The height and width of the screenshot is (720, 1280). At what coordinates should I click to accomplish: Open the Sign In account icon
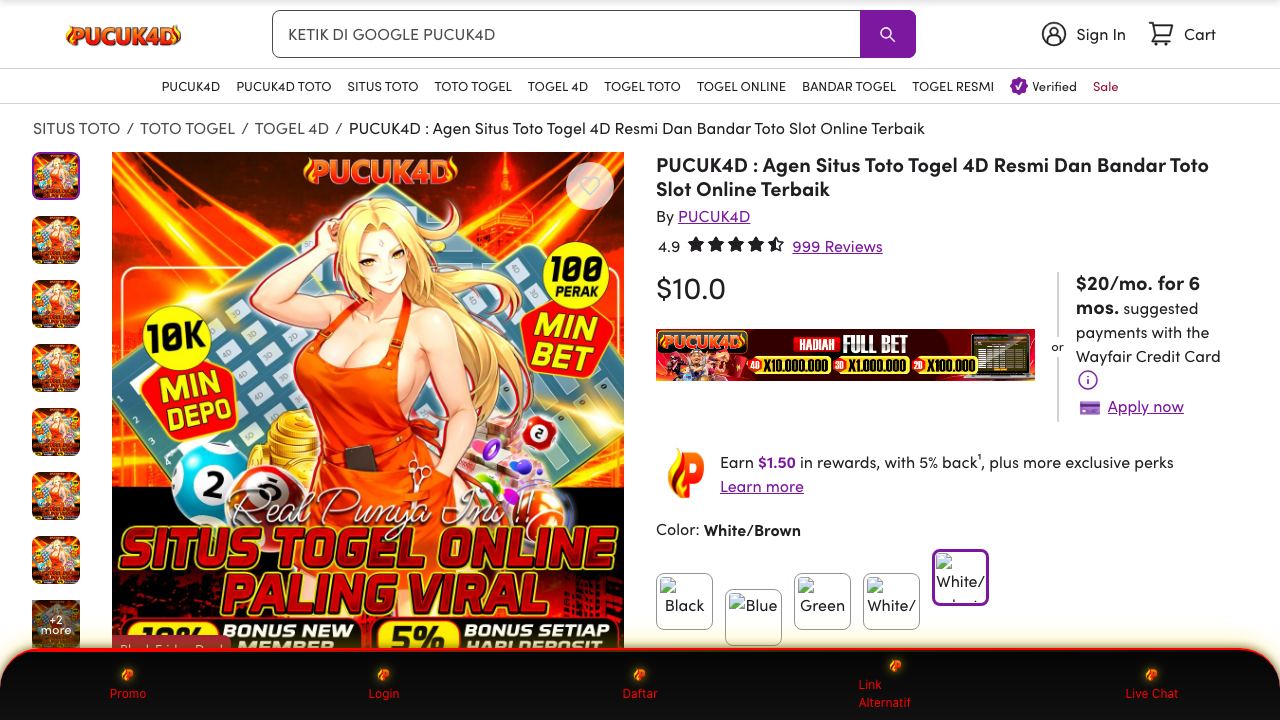tap(1054, 34)
